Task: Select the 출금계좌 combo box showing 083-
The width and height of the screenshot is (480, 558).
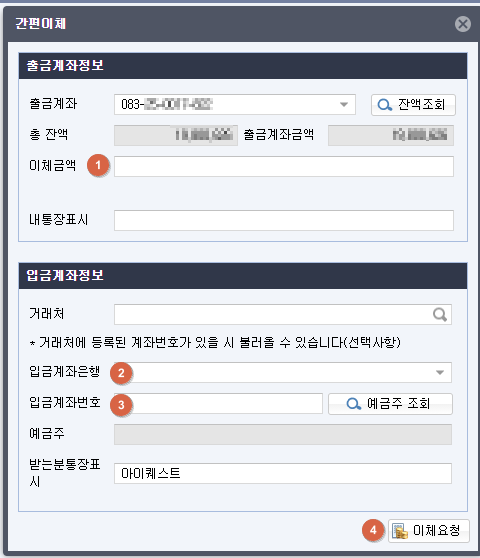Action: [234, 105]
